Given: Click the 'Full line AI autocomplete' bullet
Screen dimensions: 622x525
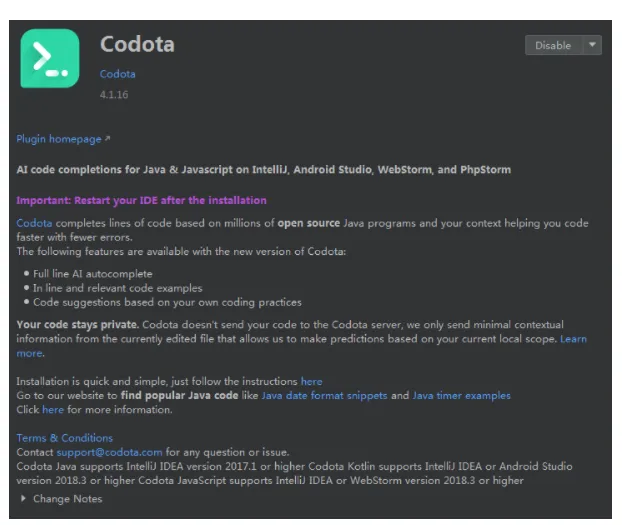Looking at the screenshot, I should (93, 273).
